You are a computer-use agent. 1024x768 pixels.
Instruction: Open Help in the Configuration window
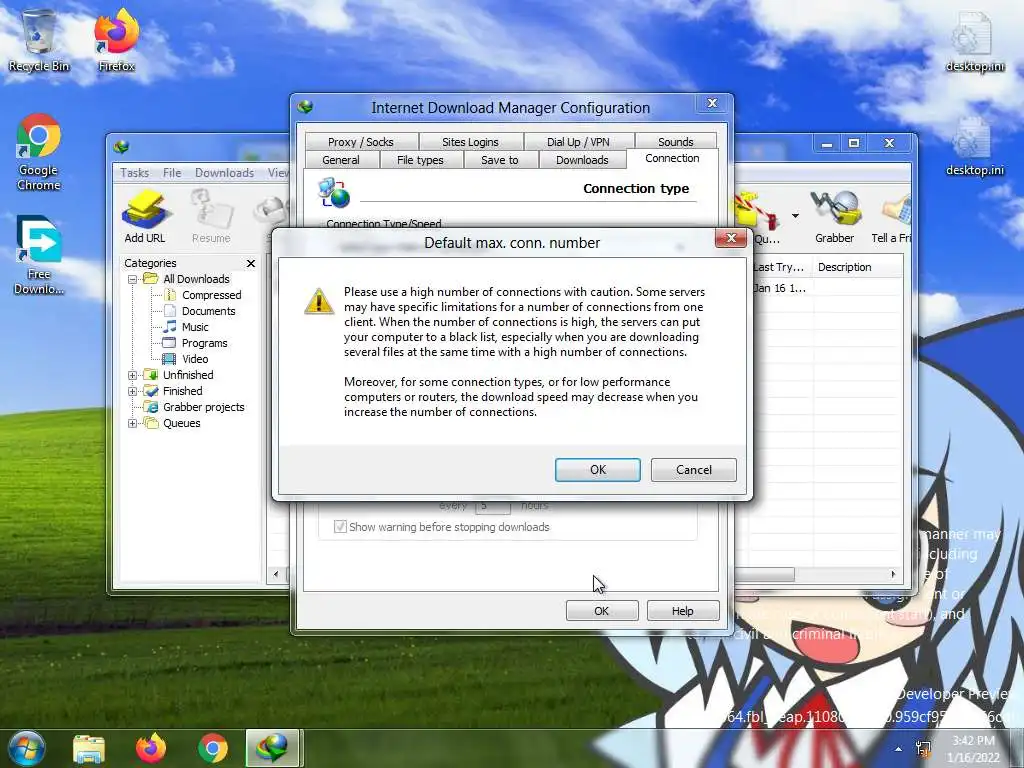682,611
